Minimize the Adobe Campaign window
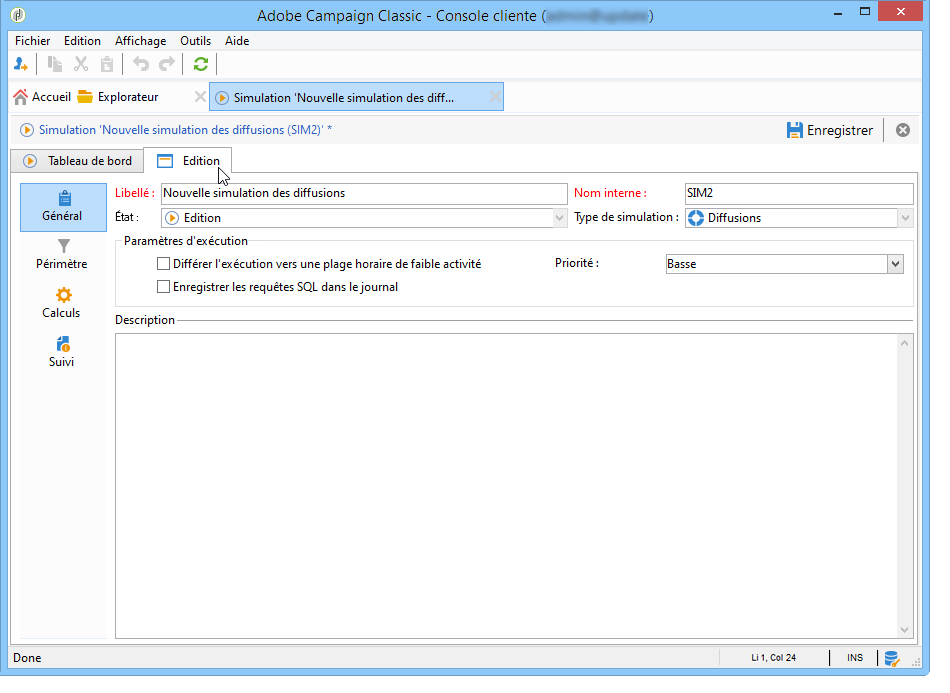 838,13
